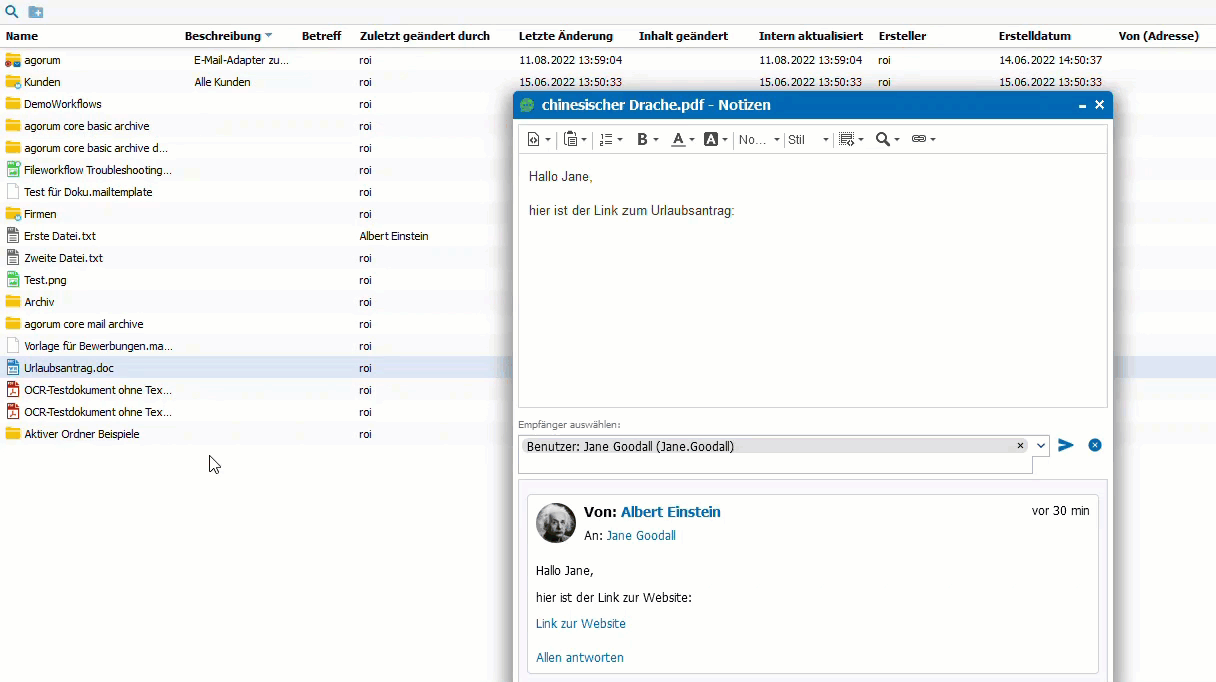1216x682 pixels.
Task: Open the 'No...' format dropdown
Action: coord(759,140)
